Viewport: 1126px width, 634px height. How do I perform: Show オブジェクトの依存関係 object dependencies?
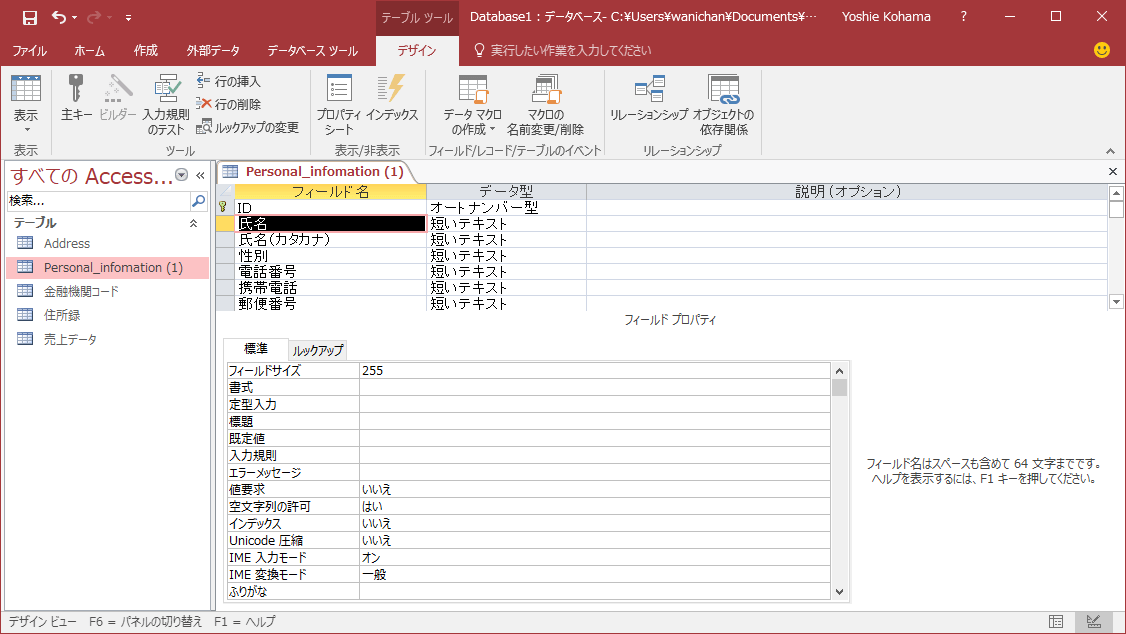pyautogui.click(x=723, y=105)
